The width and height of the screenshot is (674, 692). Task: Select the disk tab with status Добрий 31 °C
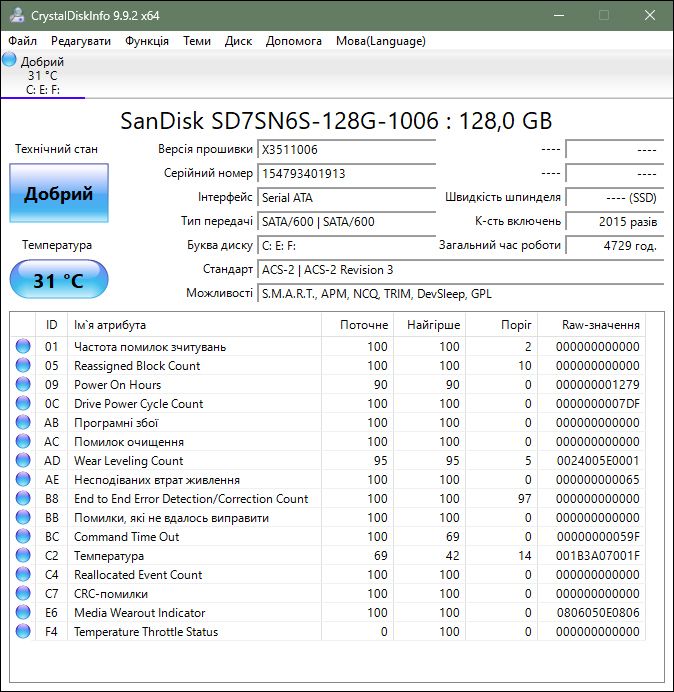coord(42,75)
